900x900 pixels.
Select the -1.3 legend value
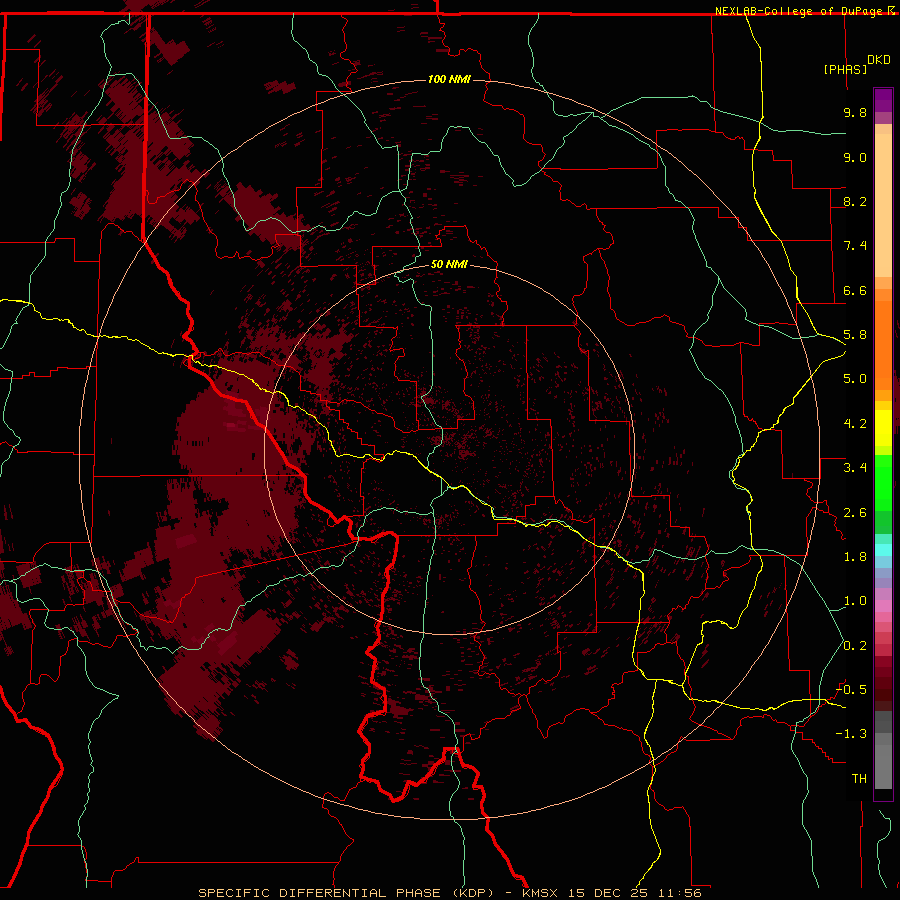851,734
